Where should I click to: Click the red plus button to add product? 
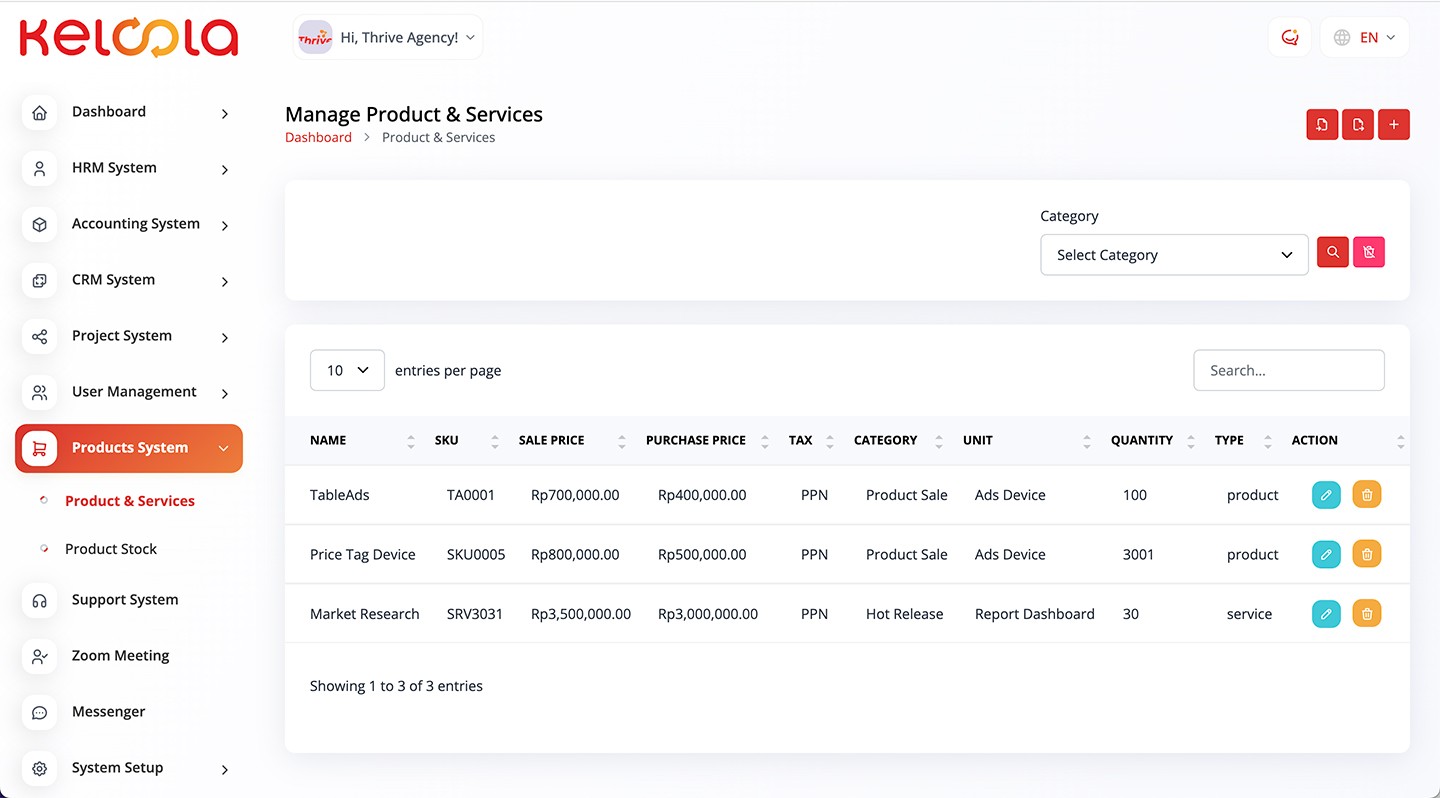pyautogui.click(x=1394, y=125)
